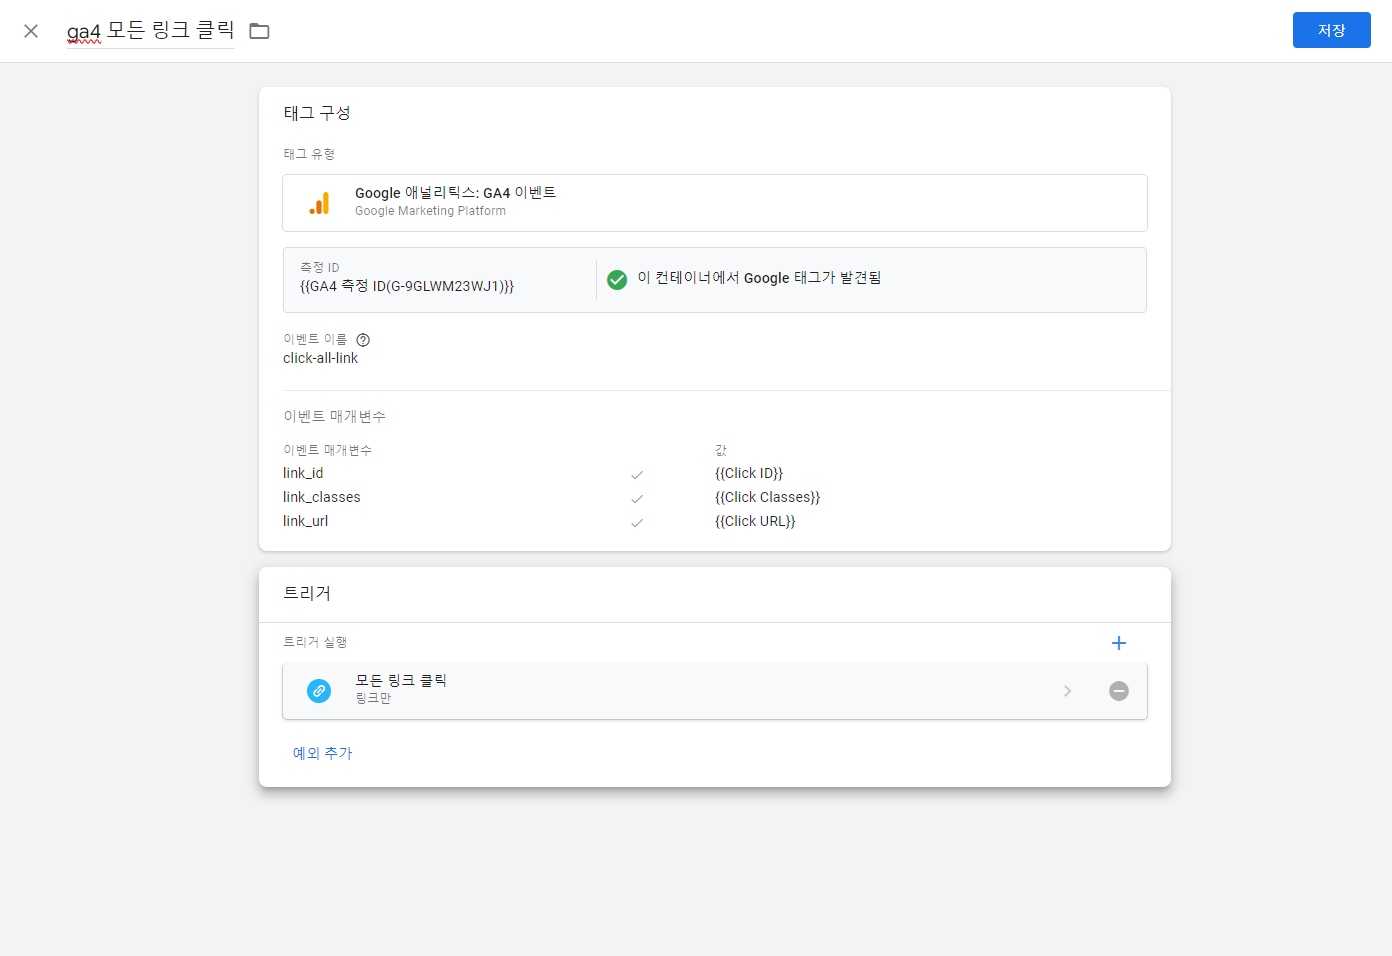1392x956 pixels.
Task: Click the link_id parameter row
Action: (714, 473)
